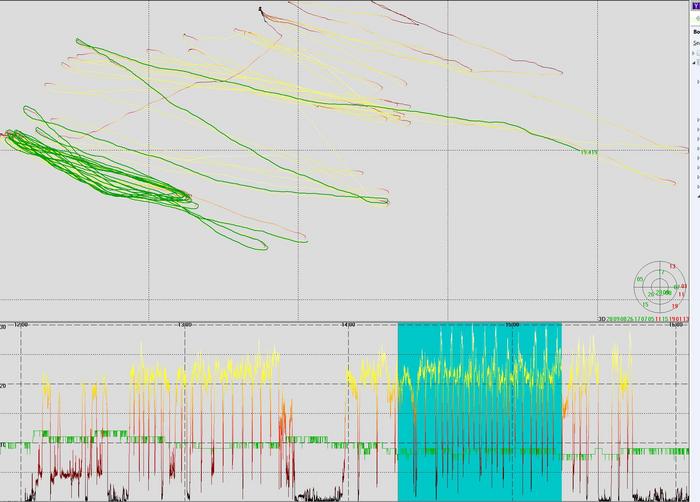Image resolution: width=700 pixels, height=502 pixels.
Task: Click the satellite sky plot circle
Action: 661,288
